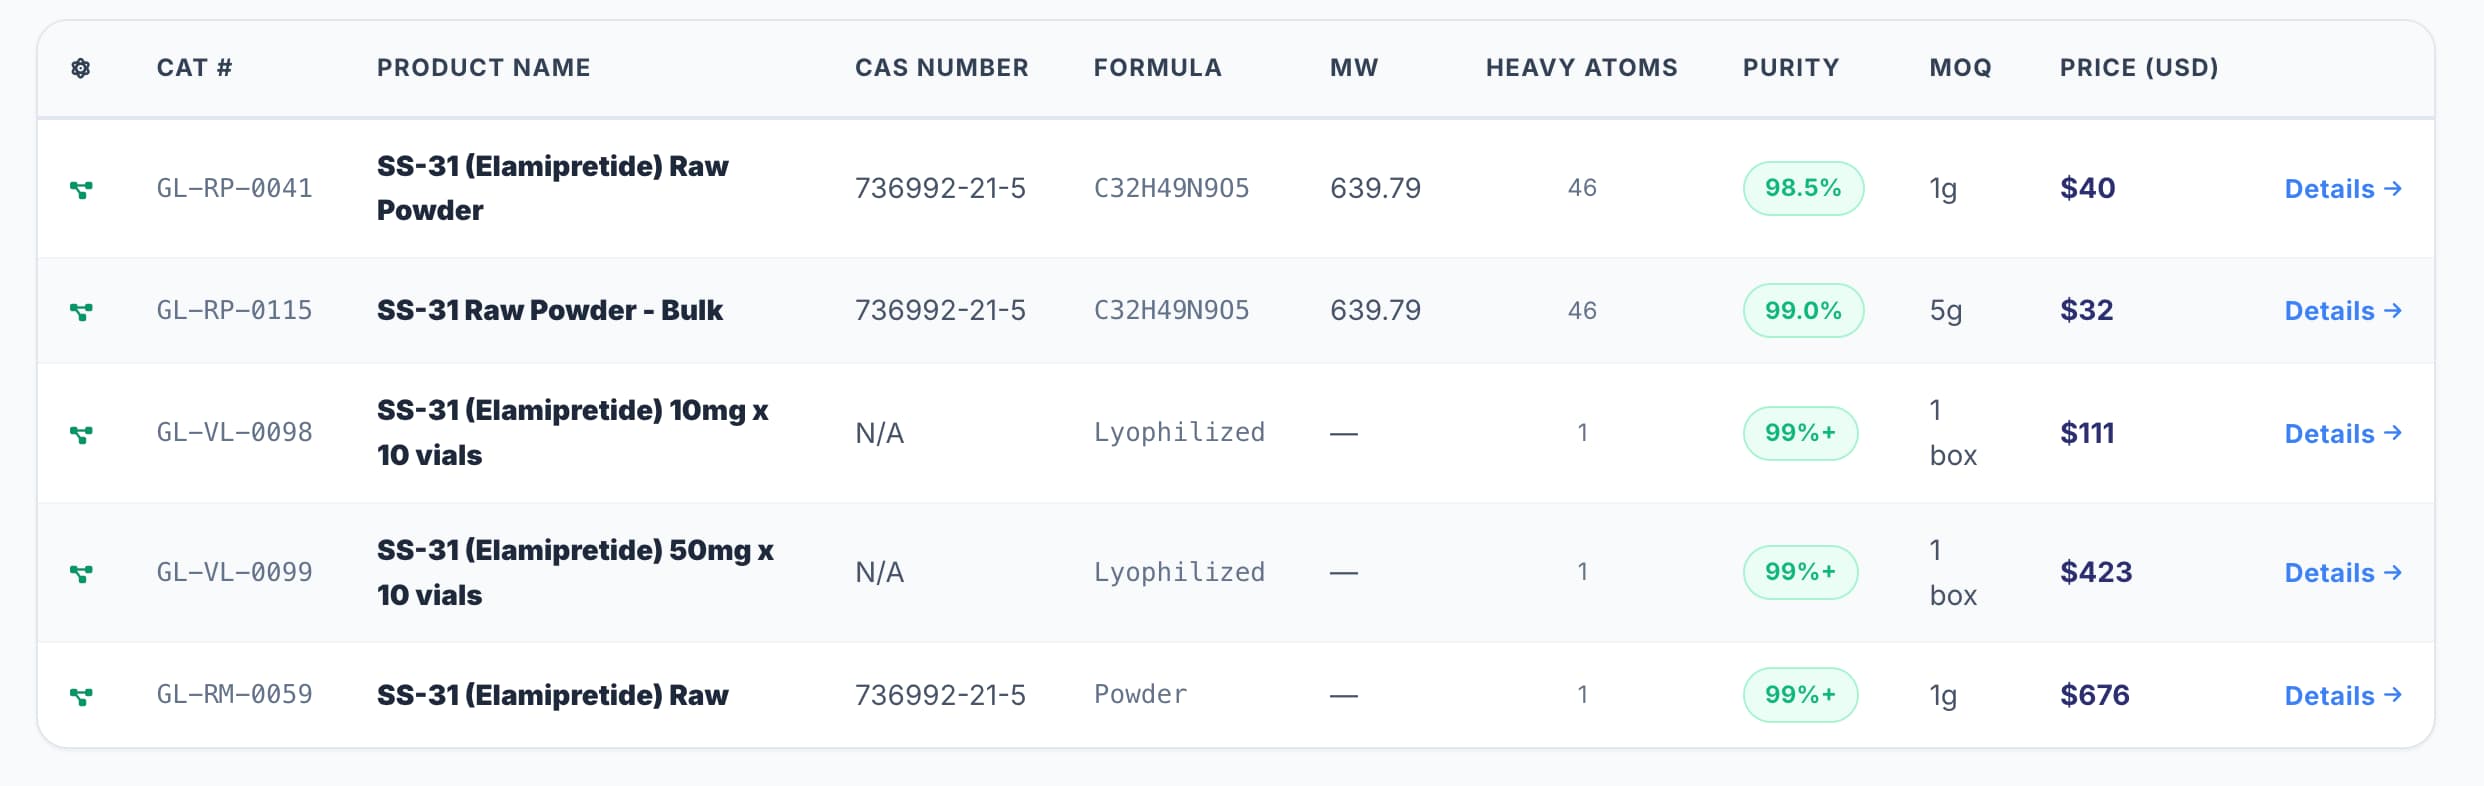This screenshot has height=786, width=2484.
Task: Sort by the Price (USD) column header
Action: (x=2138, y=68)
